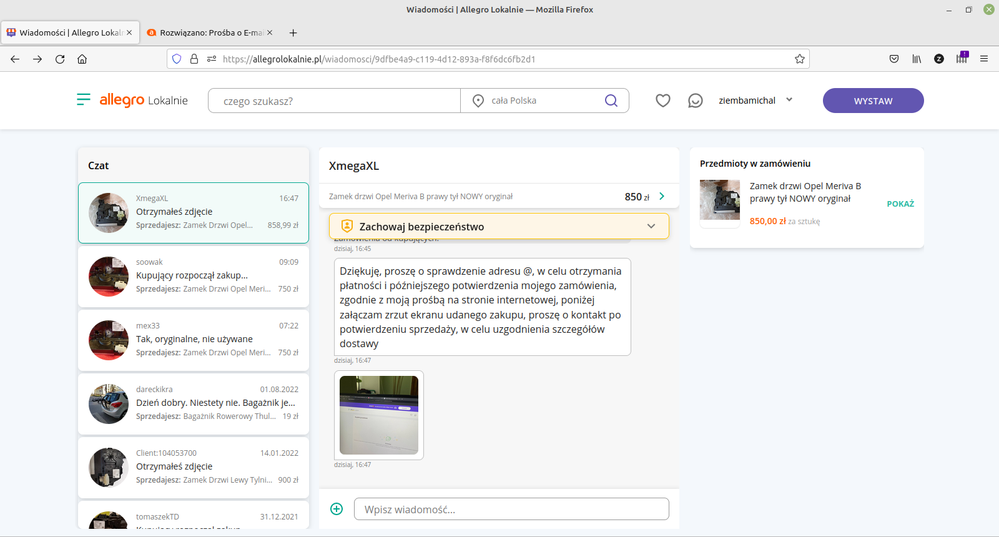Click ordered item thumbnail in Przedmioty w zamówieniu

tap(720, 200)
